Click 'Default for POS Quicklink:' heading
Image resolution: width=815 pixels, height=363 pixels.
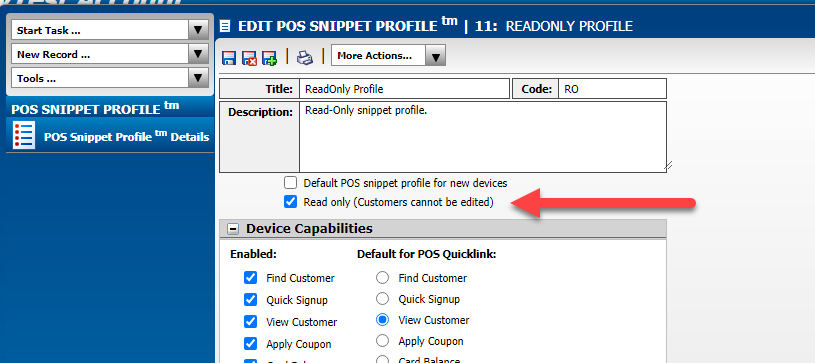(x=426, y=254)
